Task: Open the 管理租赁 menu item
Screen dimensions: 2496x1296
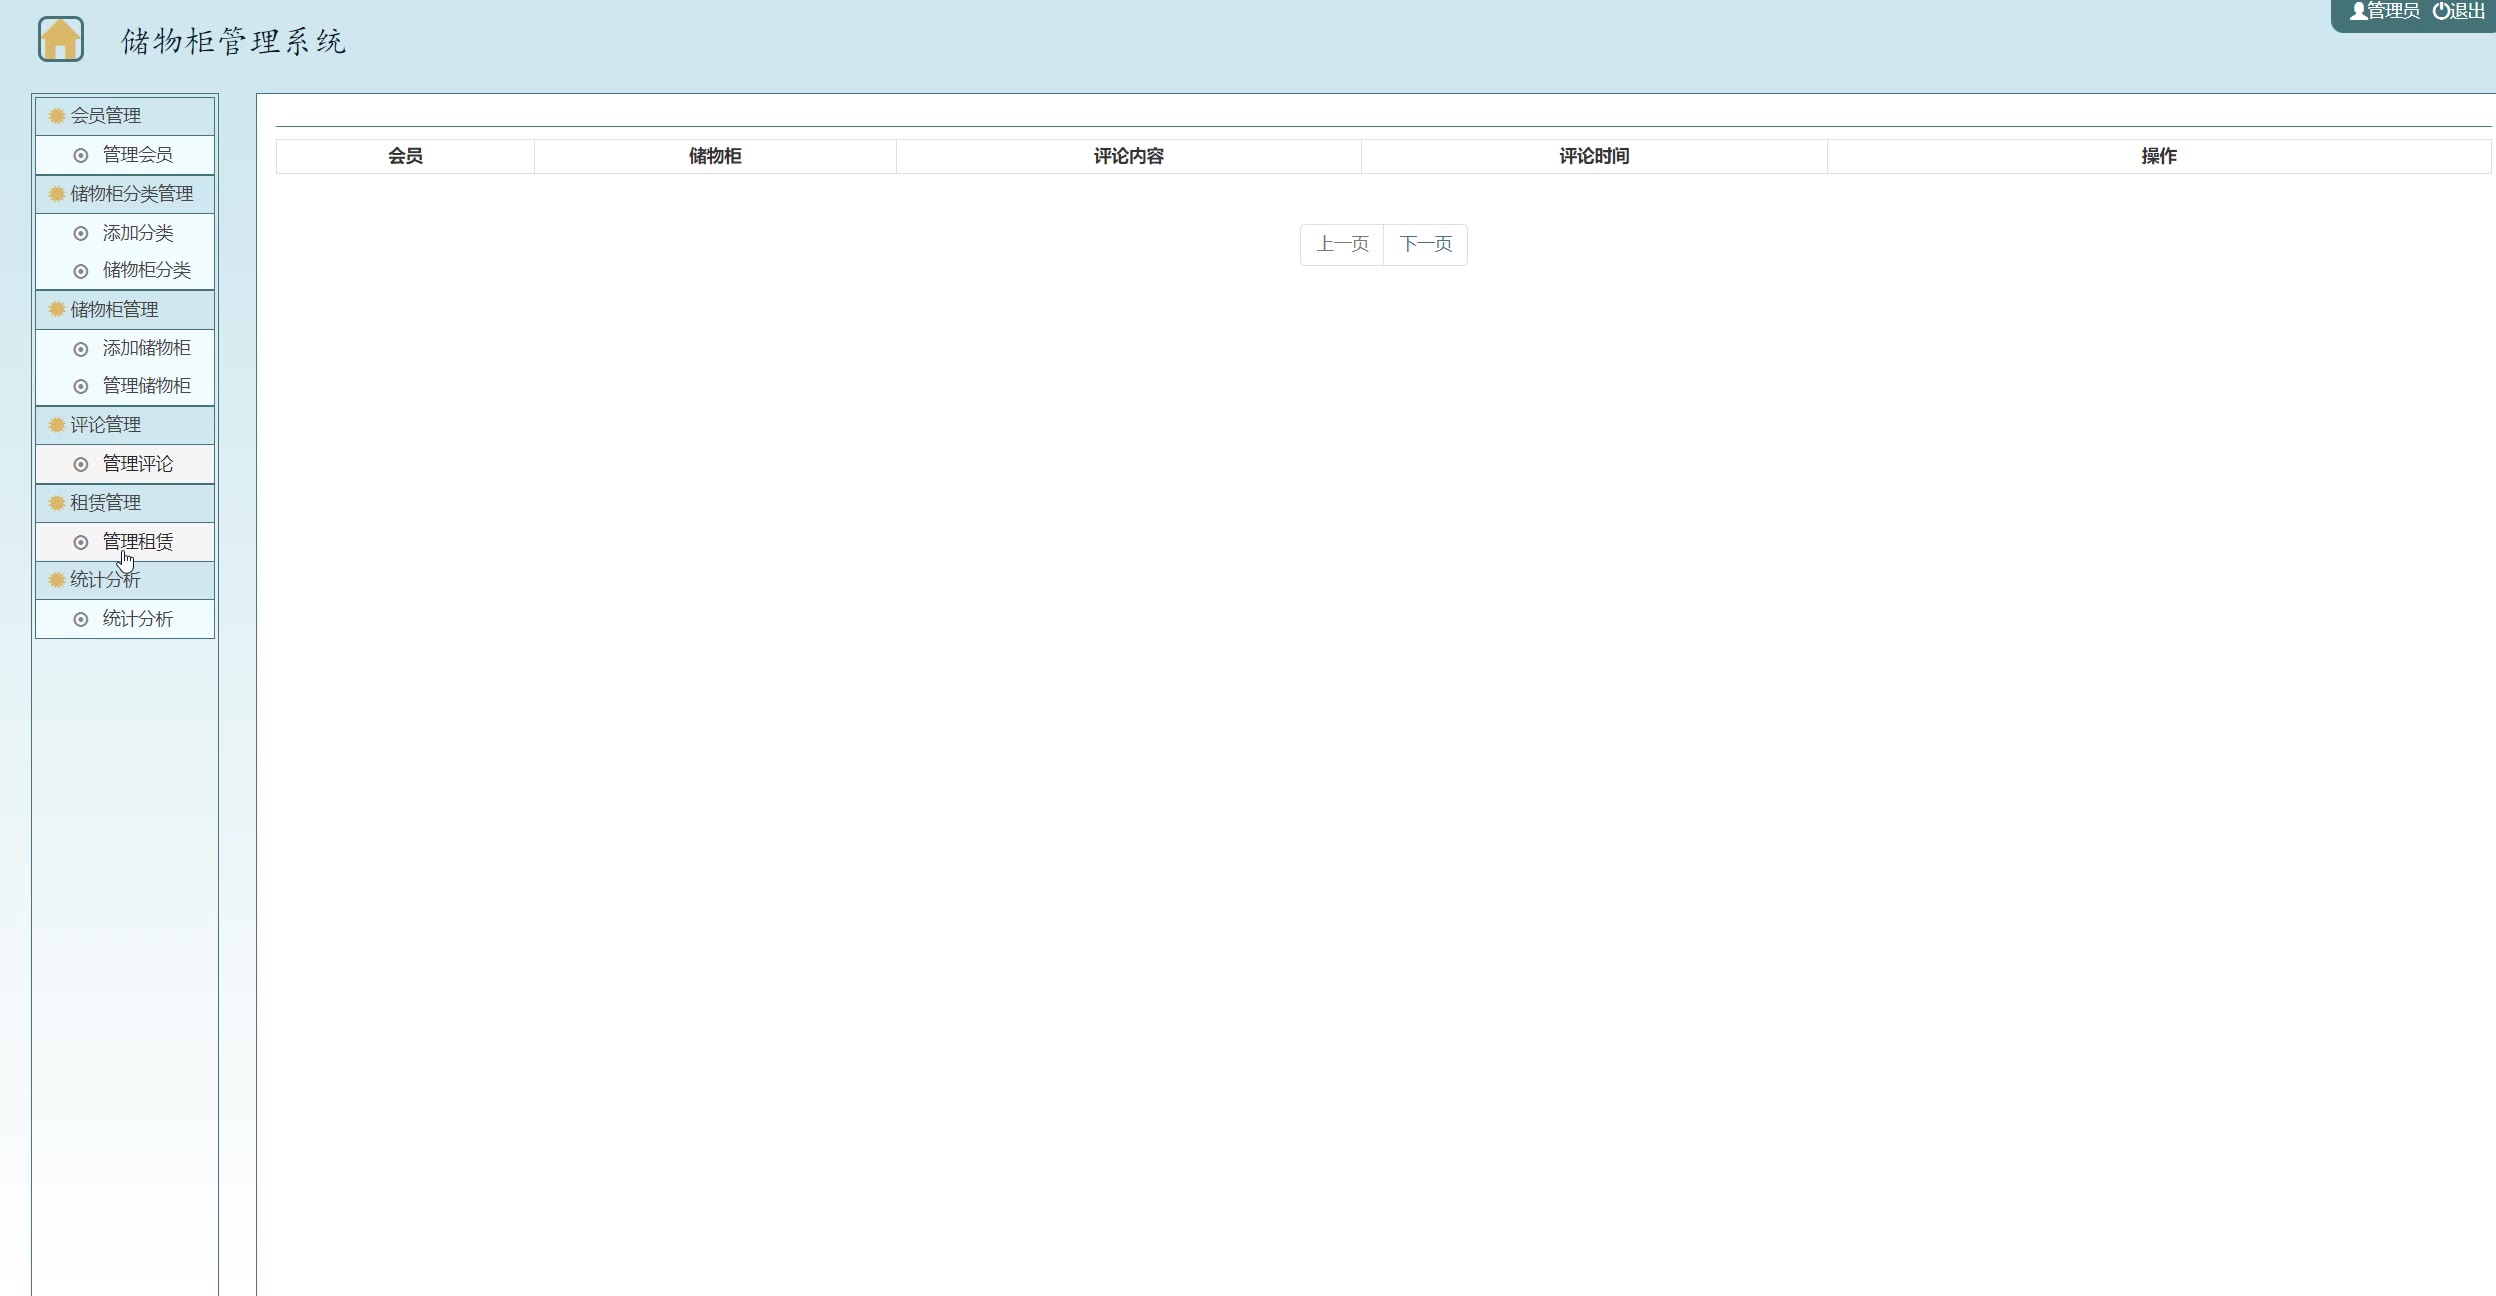Action: coord(125,542)
